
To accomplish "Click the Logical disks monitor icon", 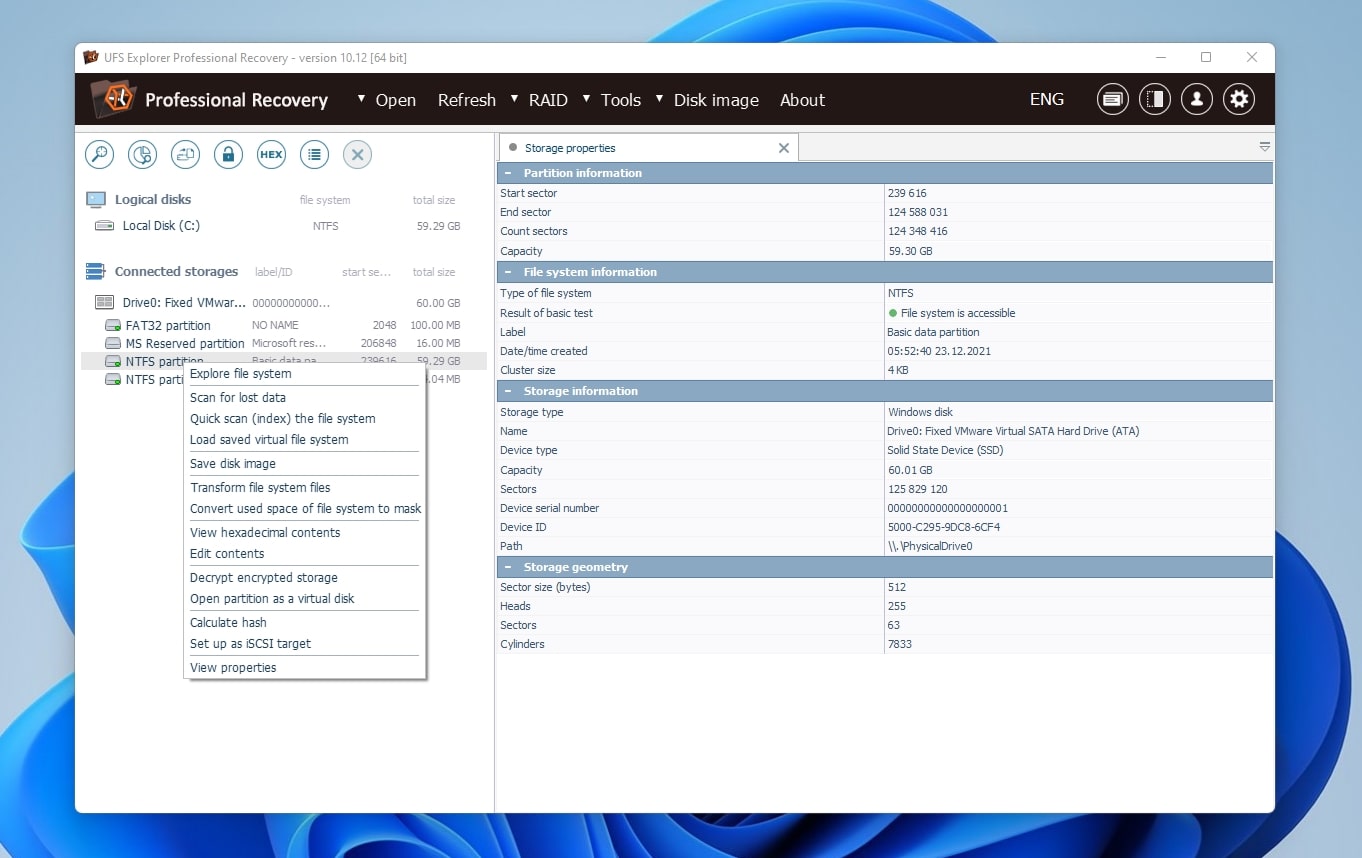I will tap(96, 199).
